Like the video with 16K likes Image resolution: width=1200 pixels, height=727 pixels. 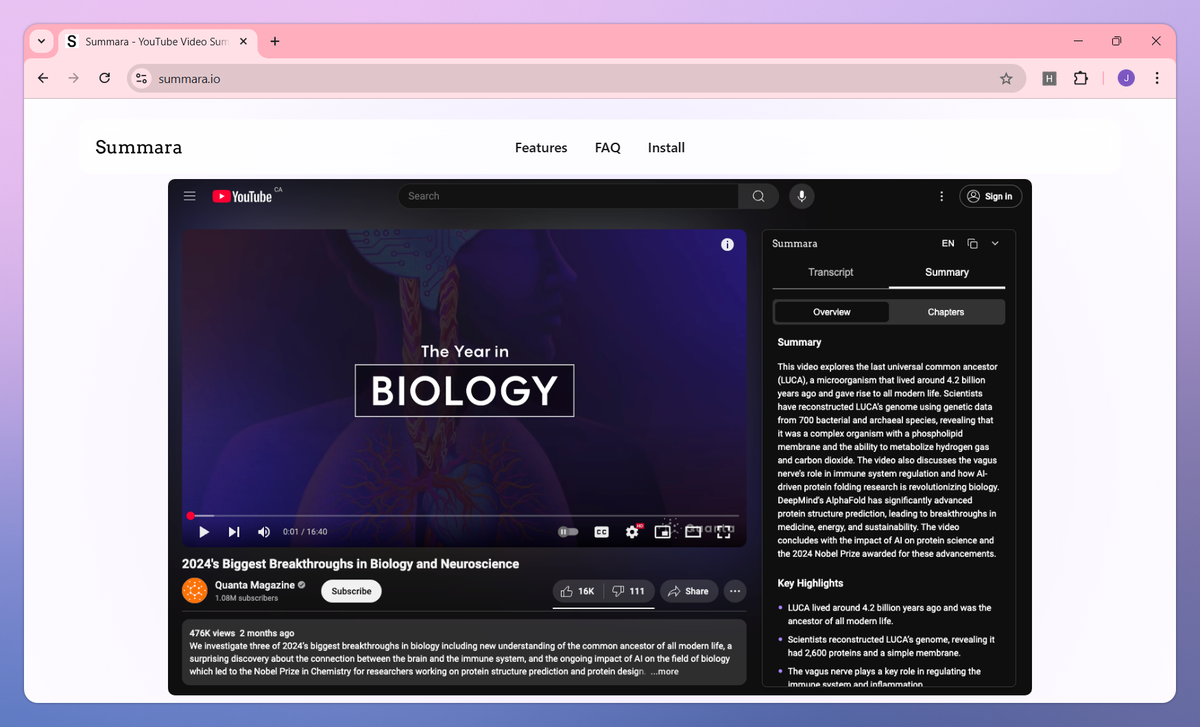pyautogui.click(x=578, y=591)
